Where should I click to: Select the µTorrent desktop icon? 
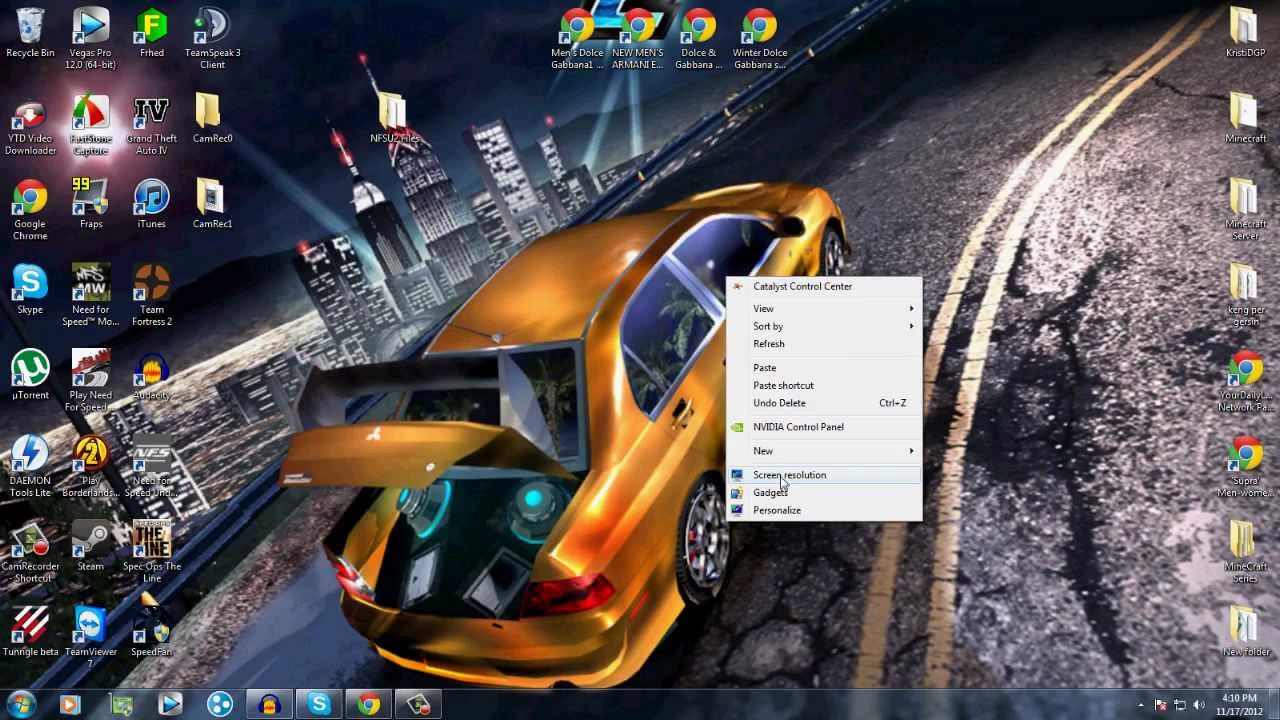(x=30, y=376)
